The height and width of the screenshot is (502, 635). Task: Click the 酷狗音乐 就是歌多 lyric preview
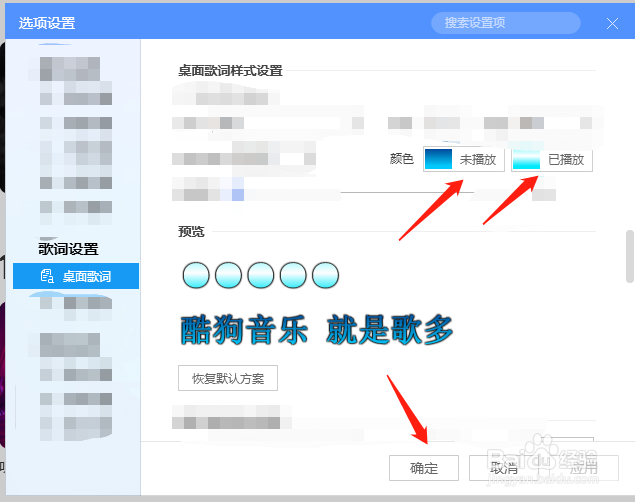tap(316, 330)
